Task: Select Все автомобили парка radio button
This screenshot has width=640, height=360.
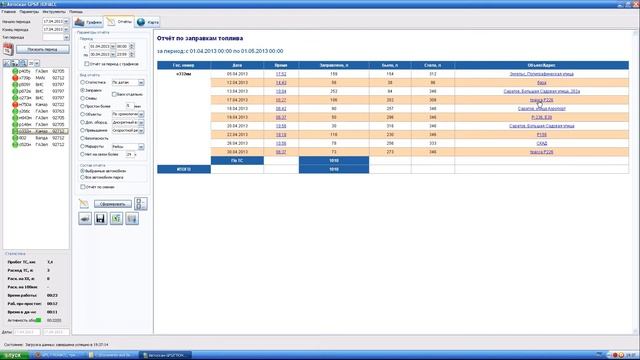Action: click(82, 178)
